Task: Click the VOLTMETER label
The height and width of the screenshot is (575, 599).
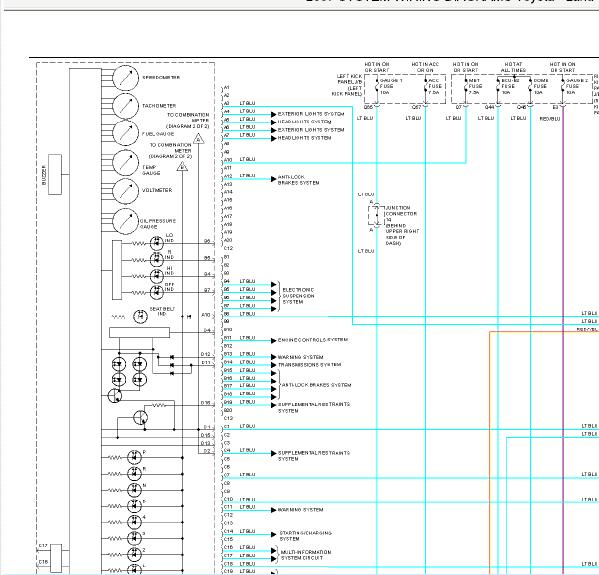Action: [157, 190]
